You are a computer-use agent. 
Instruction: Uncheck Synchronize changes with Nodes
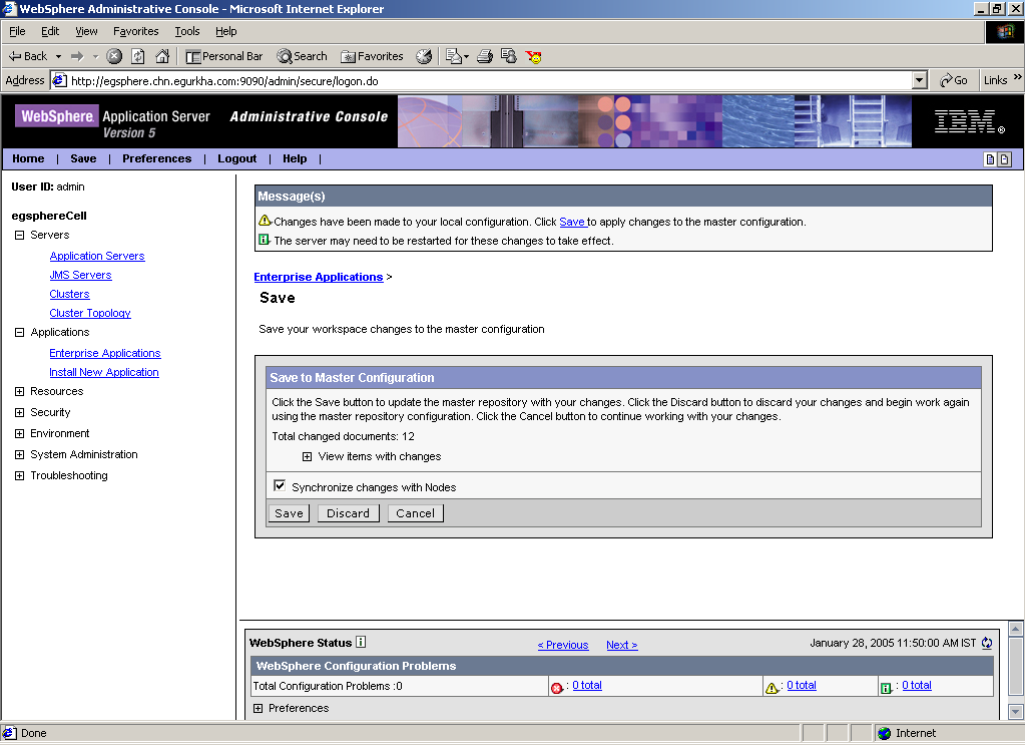pos(279,486)
